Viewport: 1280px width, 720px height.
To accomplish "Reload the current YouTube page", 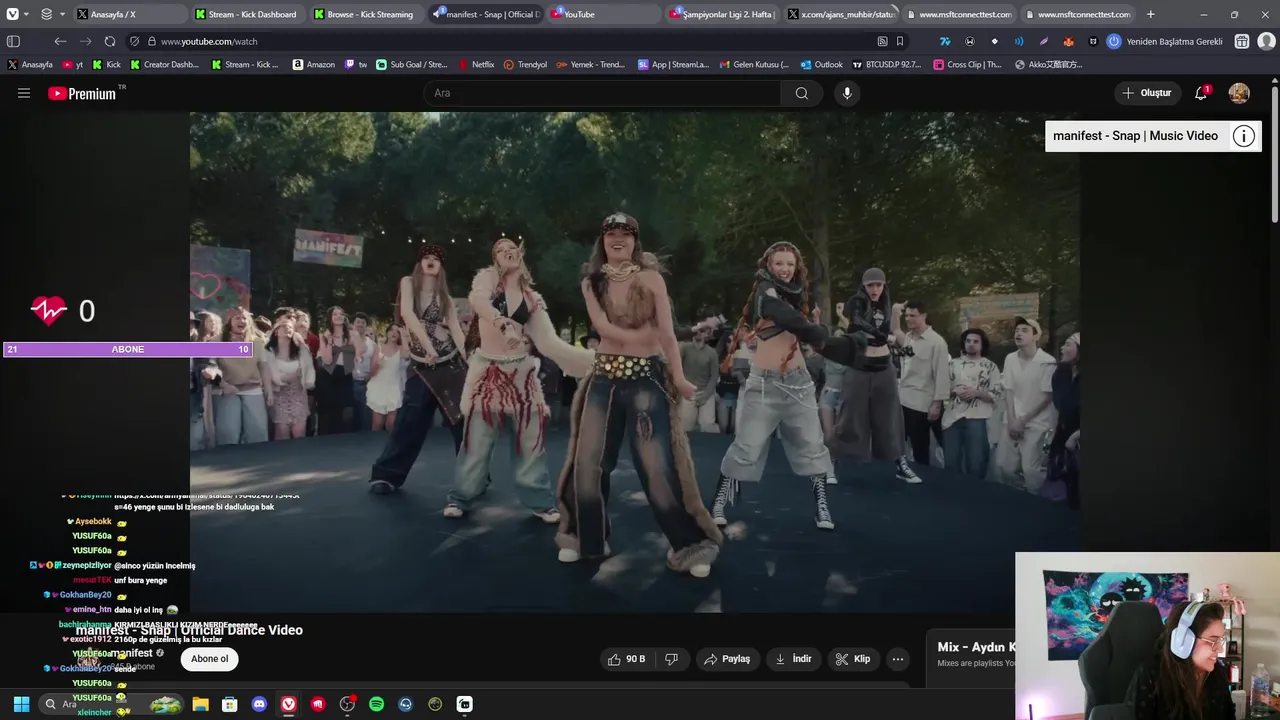I will pyautogui.click(x=109, y=41).
